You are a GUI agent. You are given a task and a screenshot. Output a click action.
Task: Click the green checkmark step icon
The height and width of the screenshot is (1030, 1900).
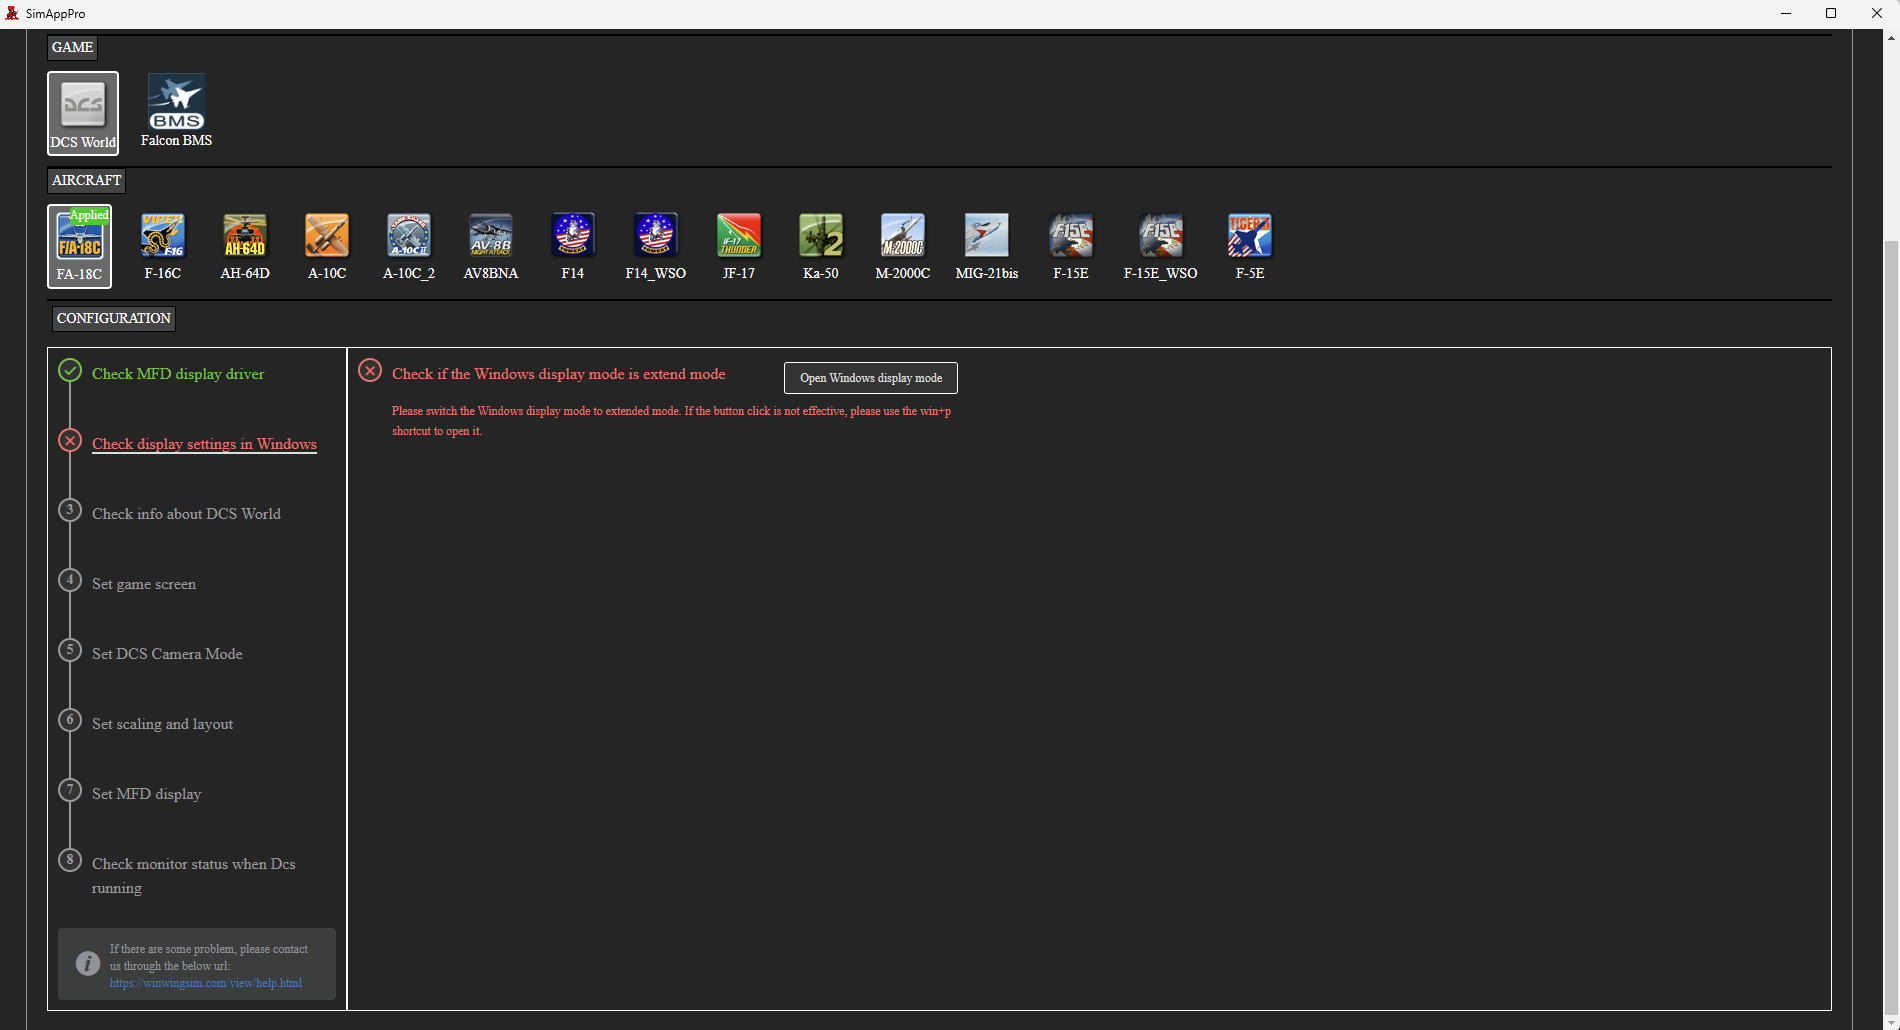tap(70, 371)
